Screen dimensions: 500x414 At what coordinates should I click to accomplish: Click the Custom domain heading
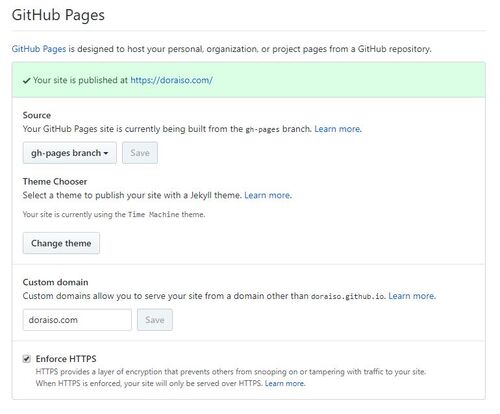tap(56, 282)
